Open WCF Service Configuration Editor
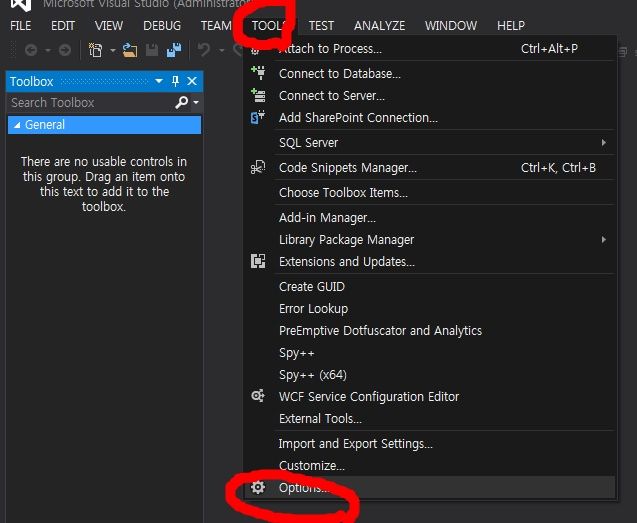 (x=431, y=397)
